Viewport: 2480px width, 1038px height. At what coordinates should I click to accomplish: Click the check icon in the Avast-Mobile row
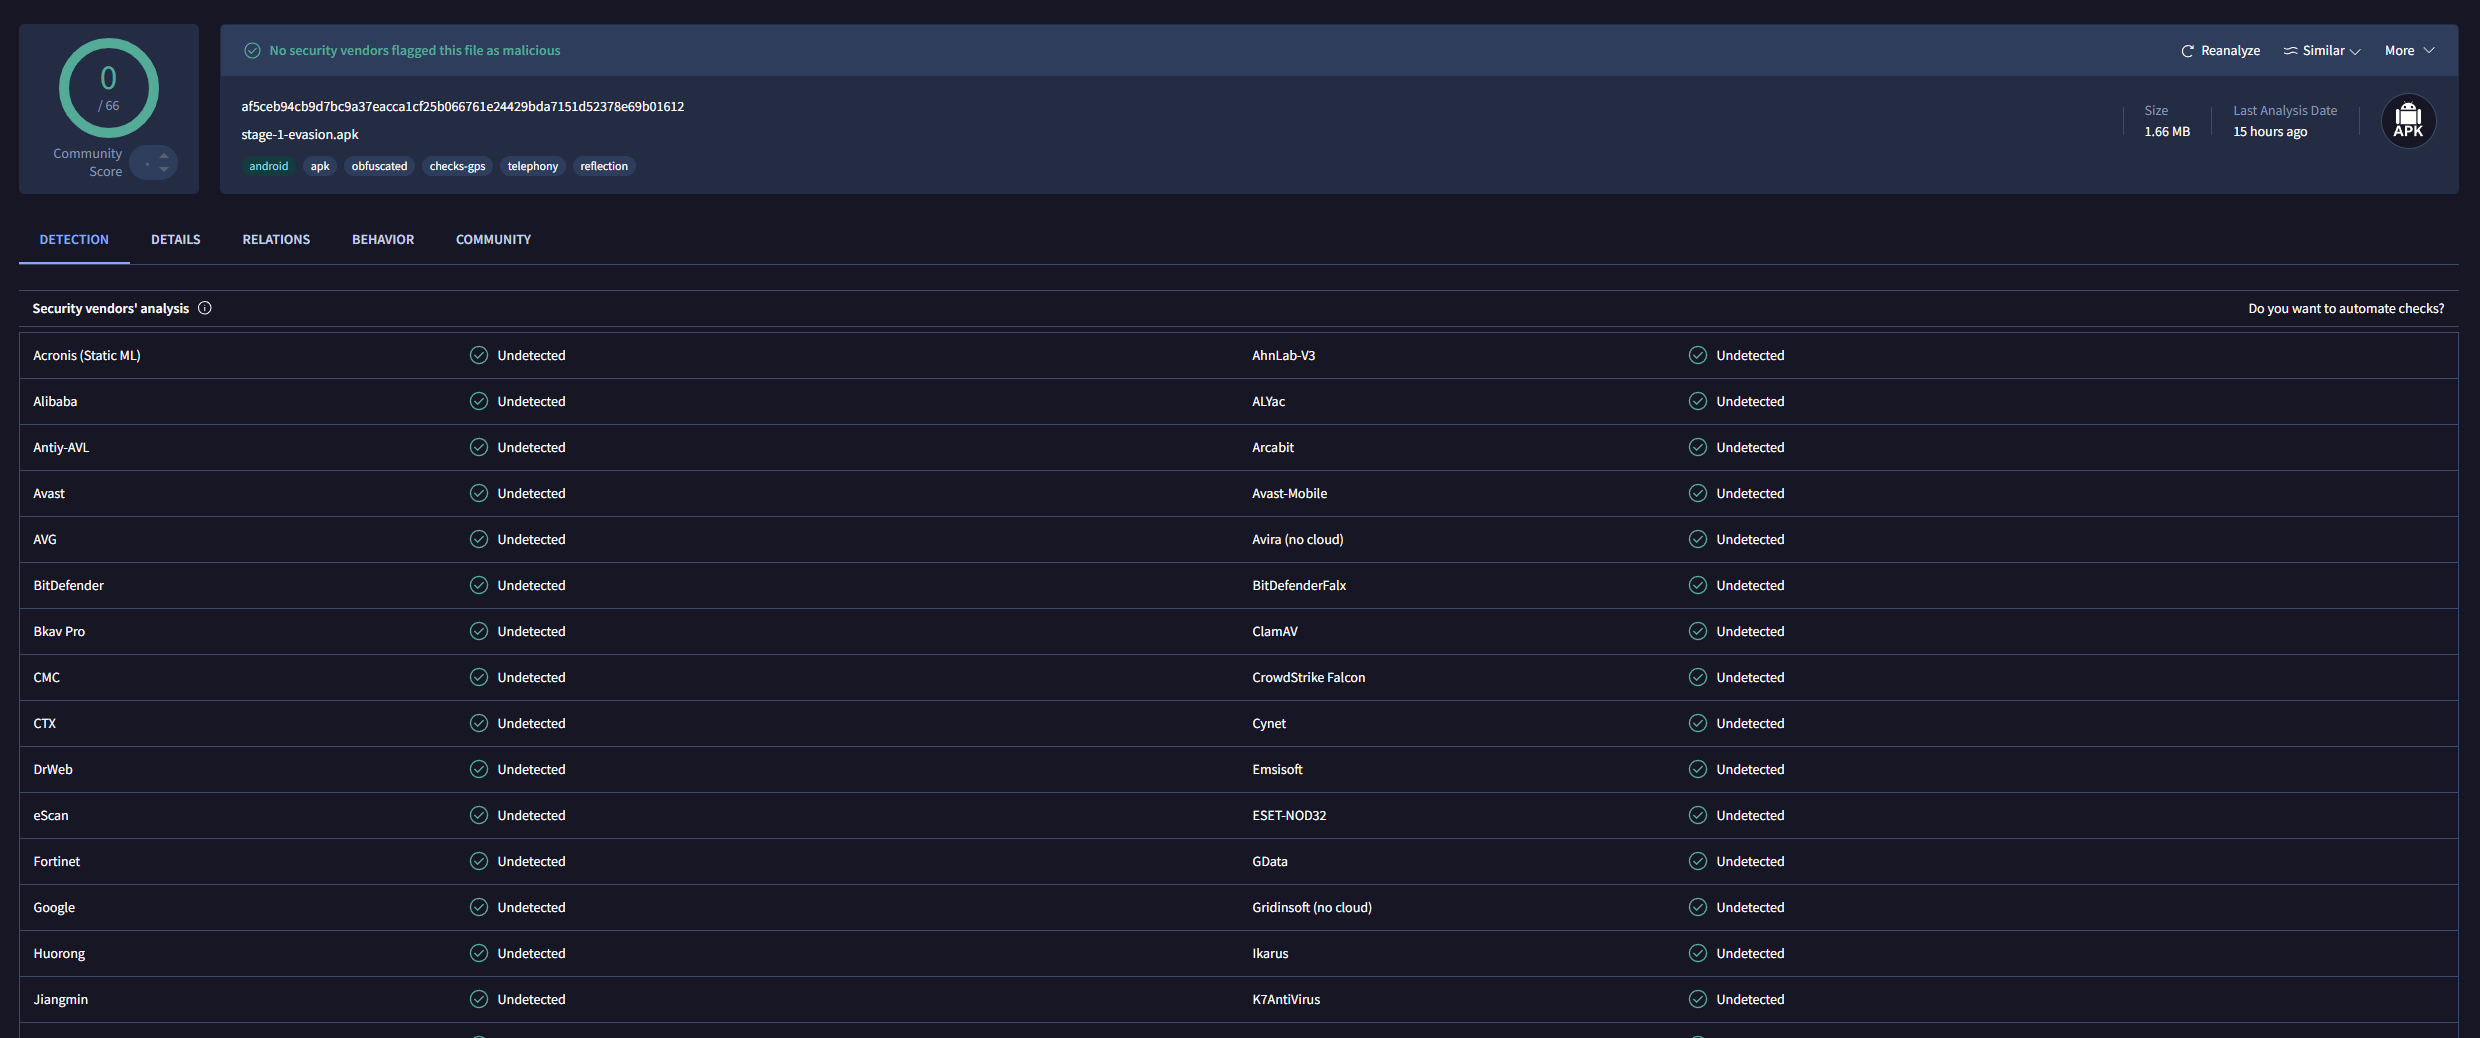(1698, 493)
